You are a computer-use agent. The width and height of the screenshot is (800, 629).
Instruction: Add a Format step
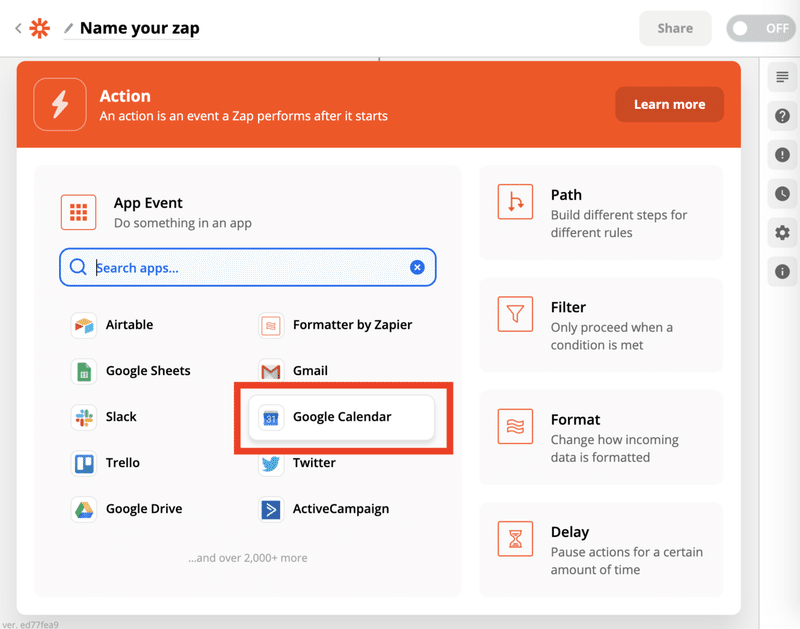pyautogui.click(x=601, y=437)
